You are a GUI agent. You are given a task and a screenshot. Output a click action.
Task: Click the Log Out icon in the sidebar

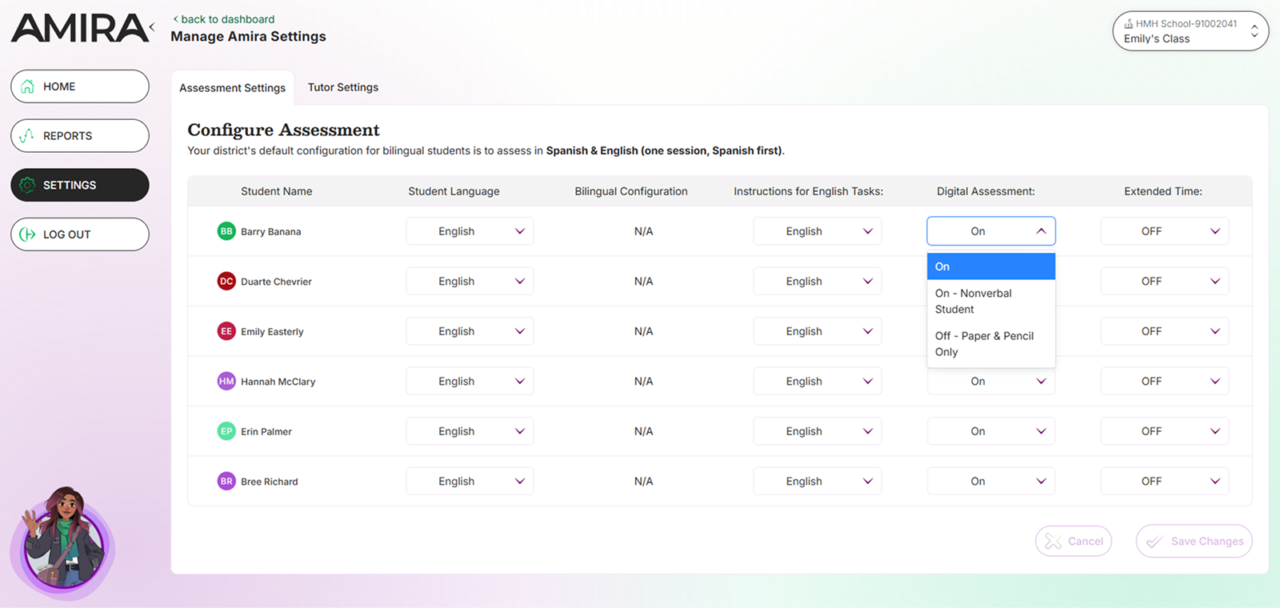(x=30, y=234)
